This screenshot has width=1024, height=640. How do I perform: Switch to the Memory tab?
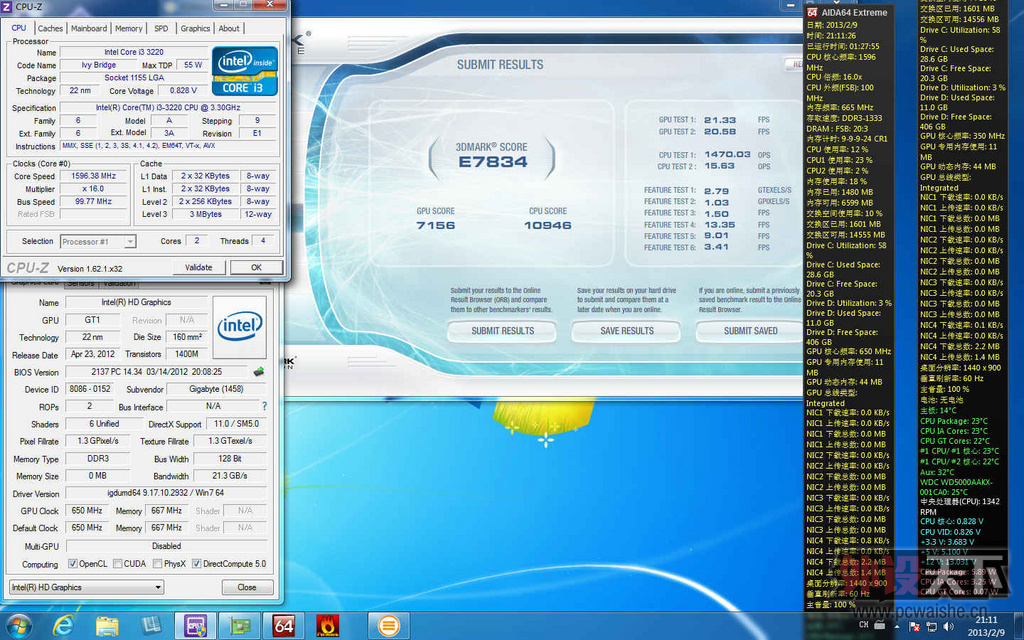(129, 29)
